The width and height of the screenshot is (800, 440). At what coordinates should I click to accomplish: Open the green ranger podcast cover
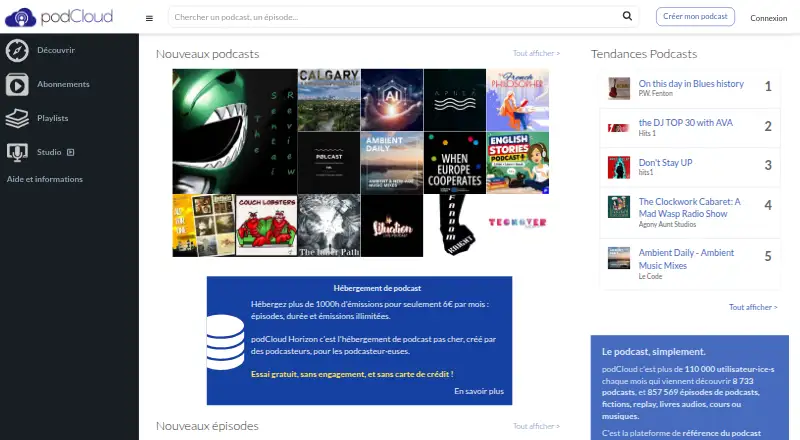tap(235, 131)
